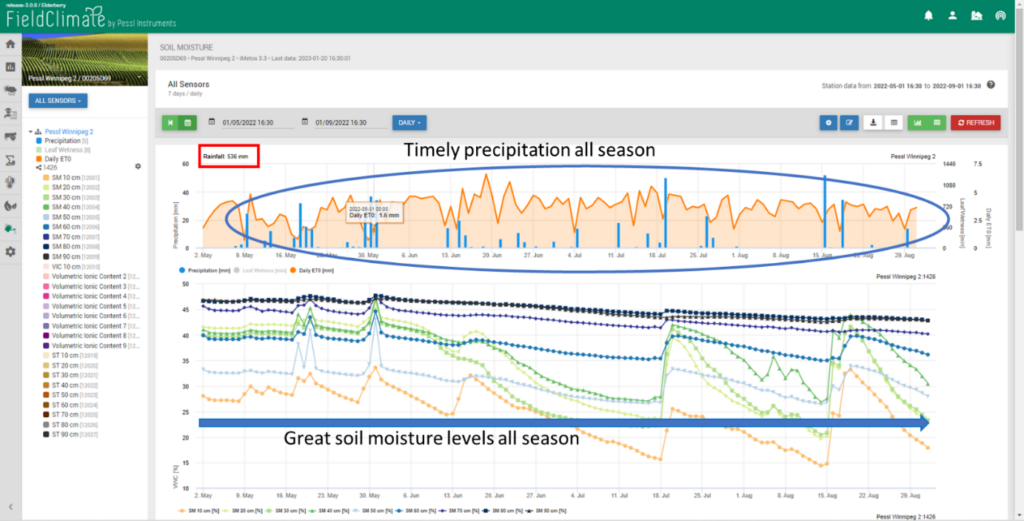This screenshot has height=521, width=1024.
Task: Open the ALL SENSORS dropdown
Action: (59, 101)
